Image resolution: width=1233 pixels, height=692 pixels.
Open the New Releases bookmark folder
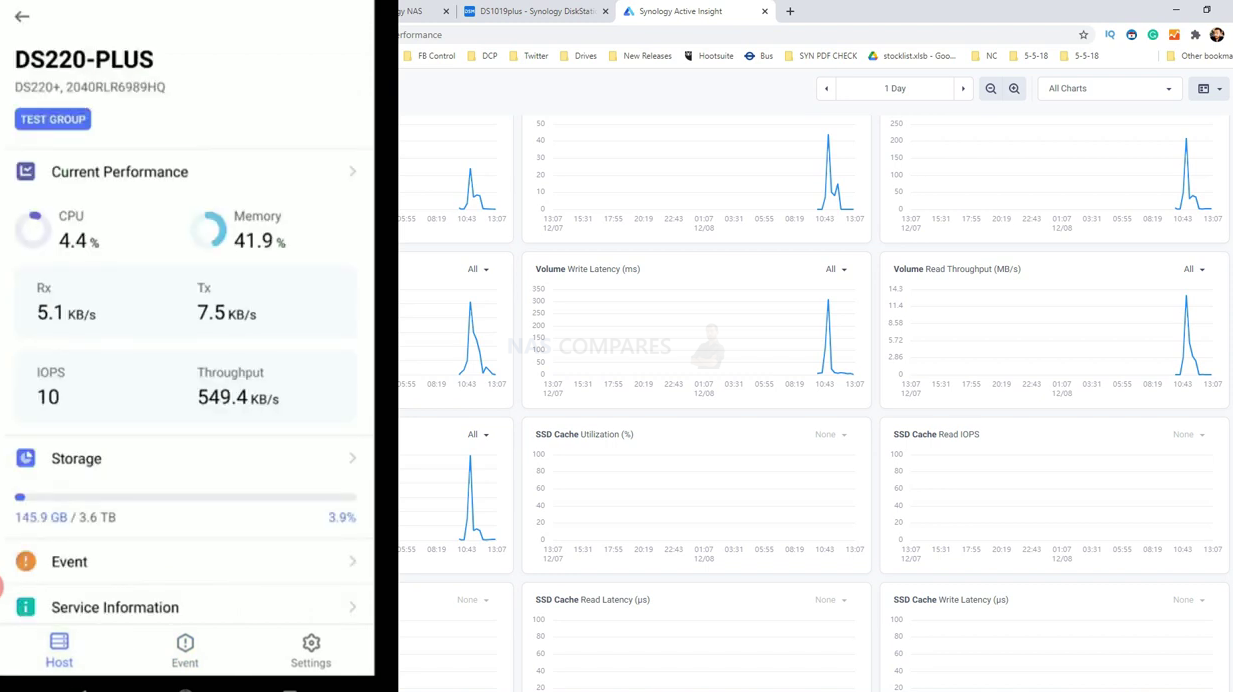coord(640,56)
